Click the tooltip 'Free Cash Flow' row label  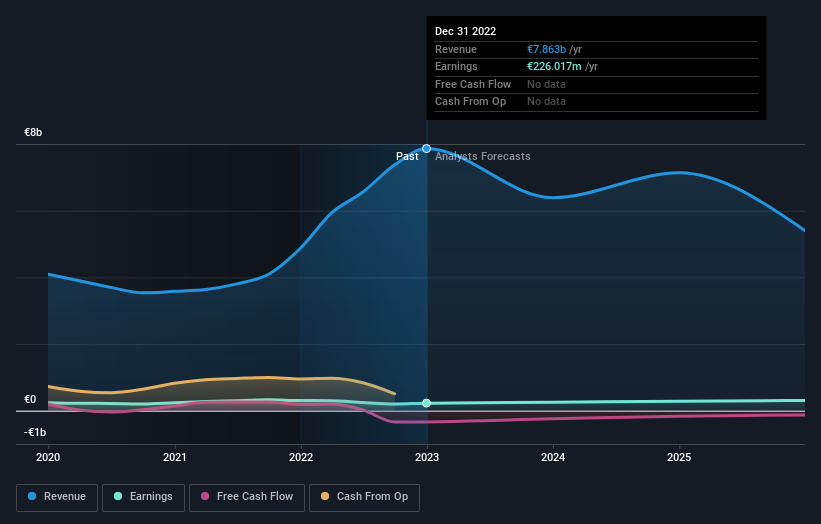(473, 84)
